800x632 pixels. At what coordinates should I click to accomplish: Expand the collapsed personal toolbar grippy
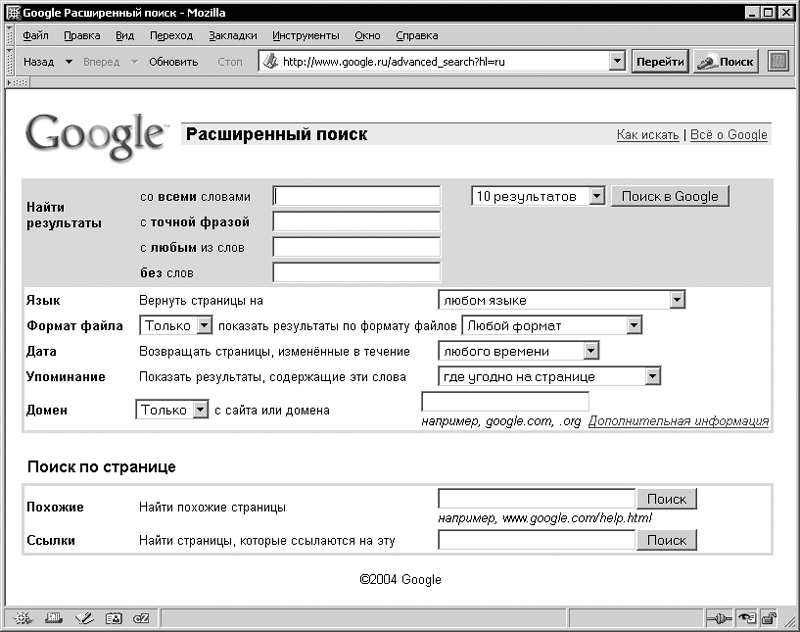(x=18, y=82)
